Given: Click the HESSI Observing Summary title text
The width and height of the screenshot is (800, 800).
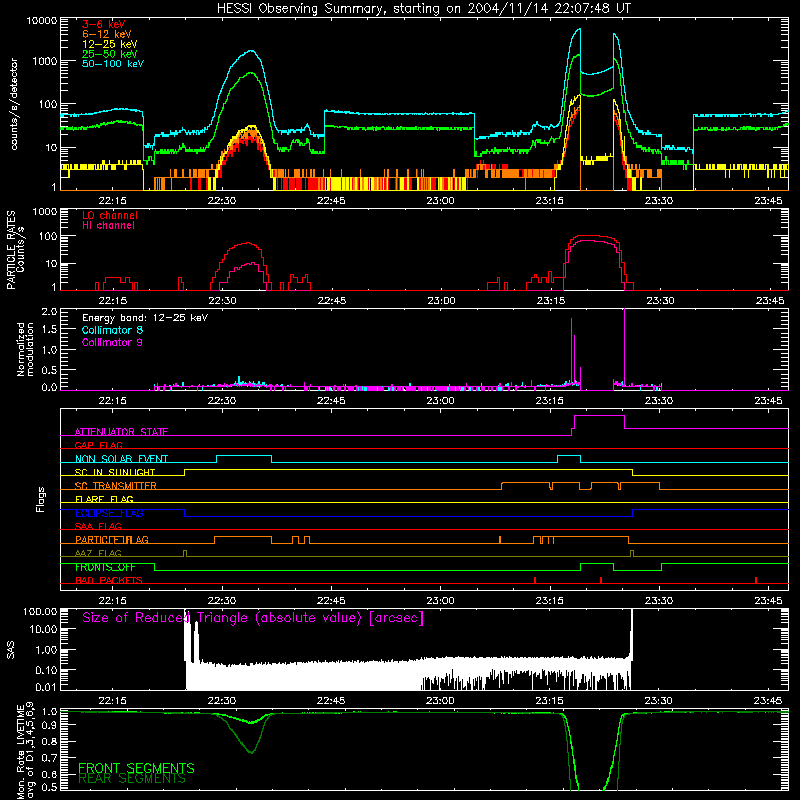Looking at the screenshot, I should point(423,9).
